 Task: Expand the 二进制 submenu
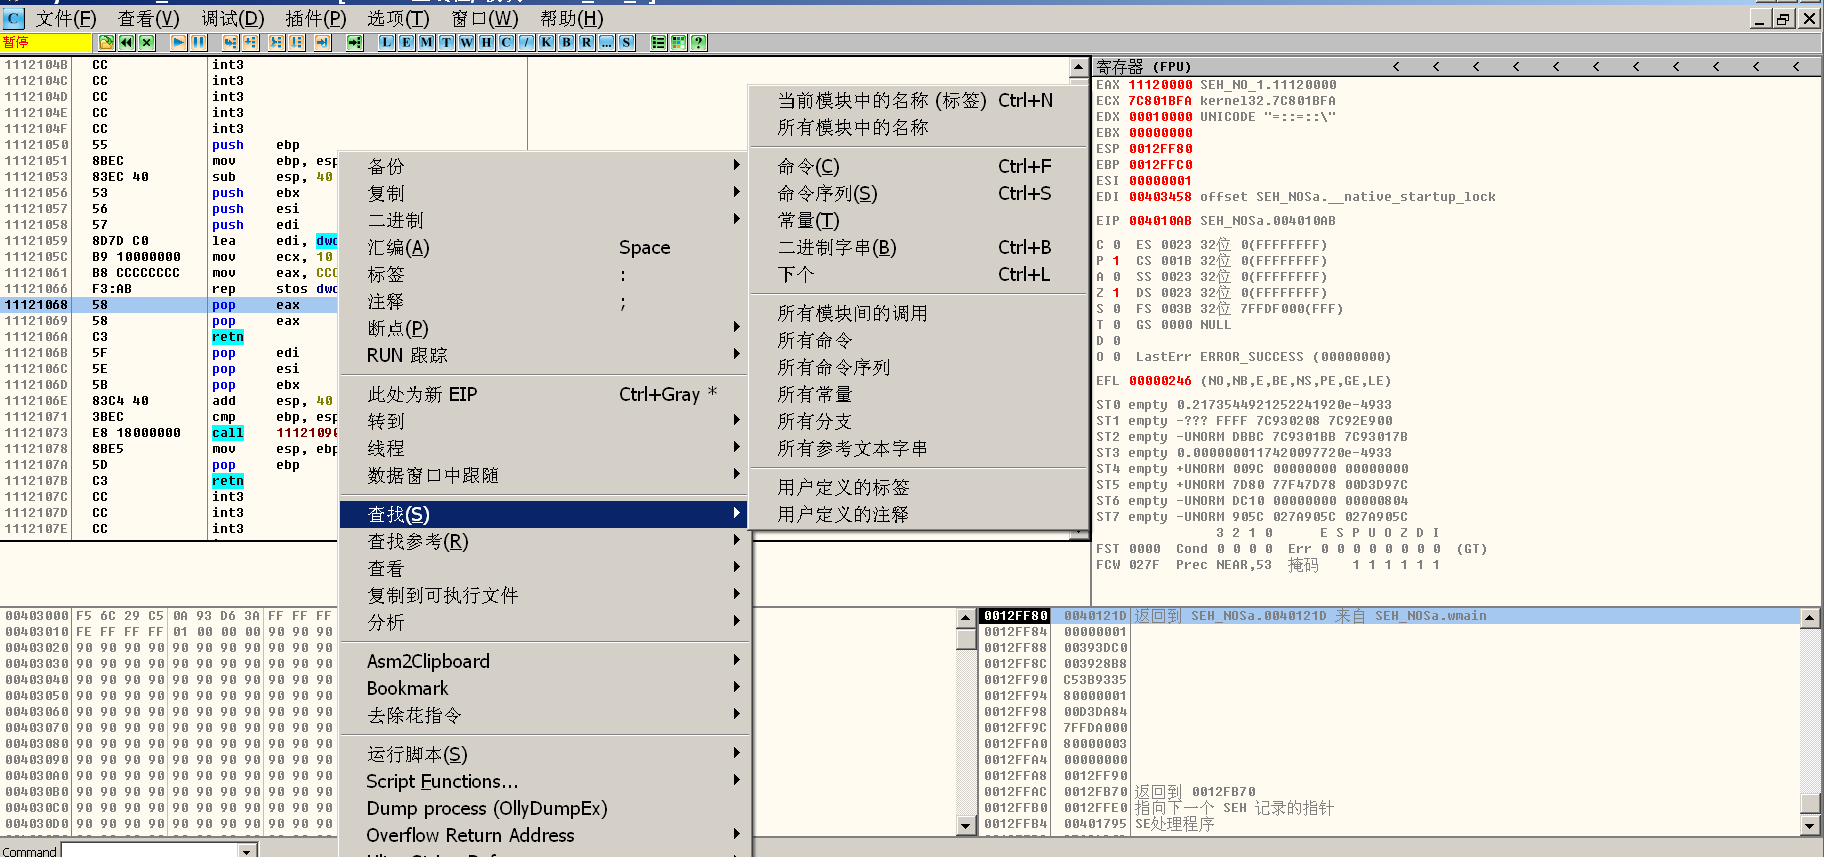544,220
